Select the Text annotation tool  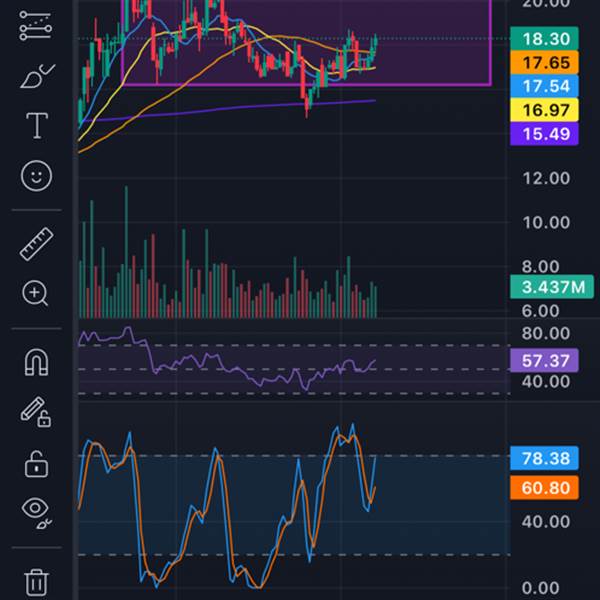click(37, 126)
